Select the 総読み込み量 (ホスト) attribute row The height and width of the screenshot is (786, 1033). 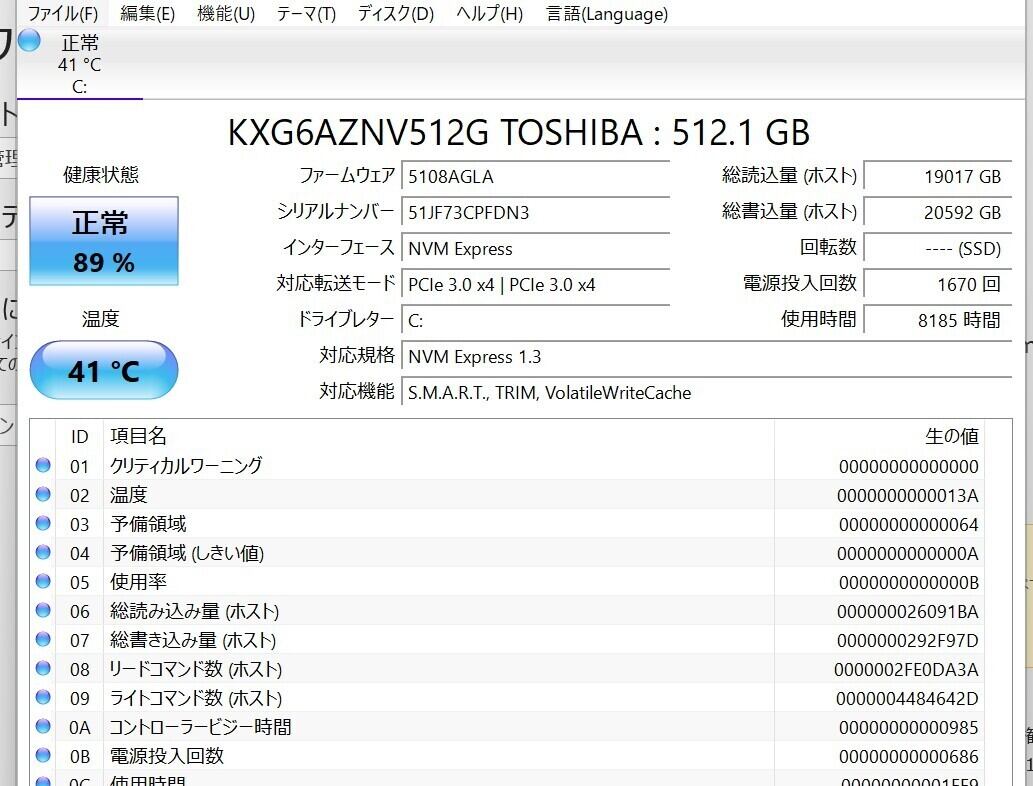click(507, 611)
